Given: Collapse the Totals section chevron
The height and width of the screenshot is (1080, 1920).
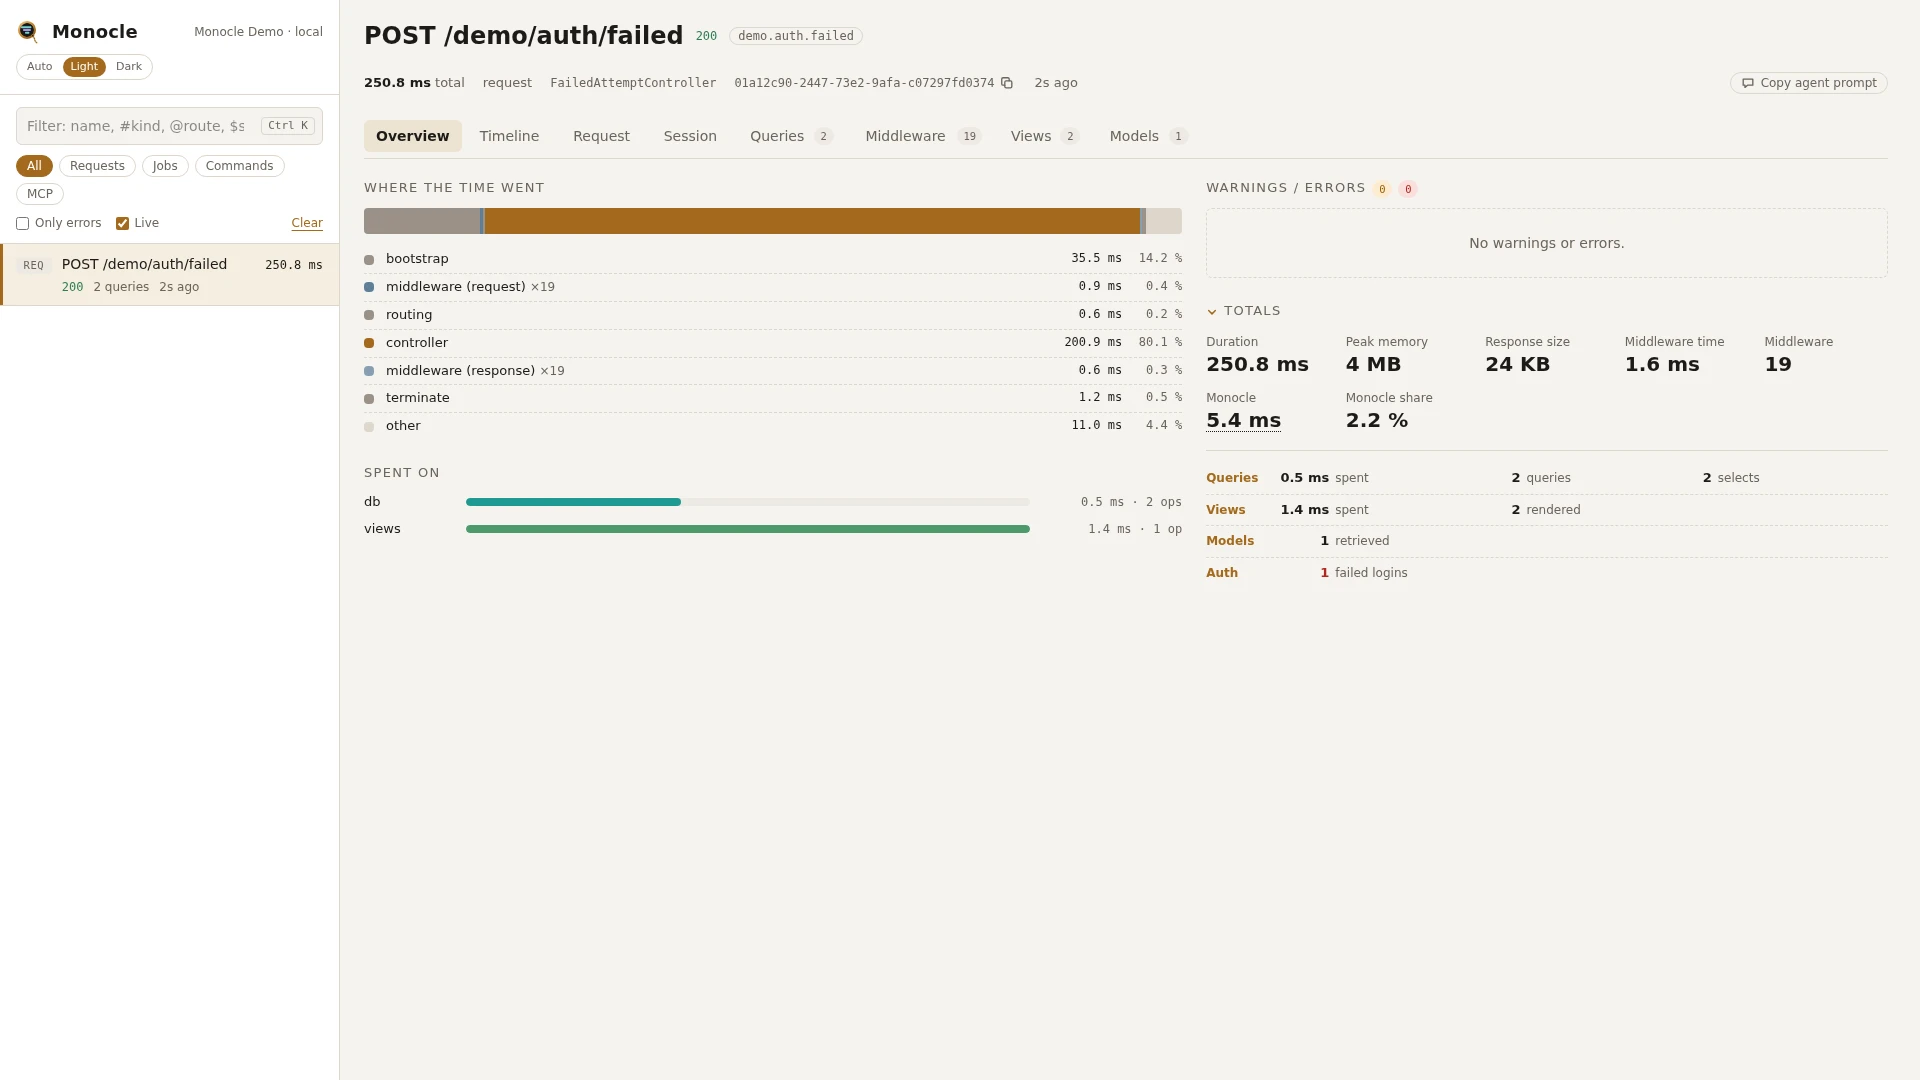Looking at the screenshot, I should coord(1212,312).
